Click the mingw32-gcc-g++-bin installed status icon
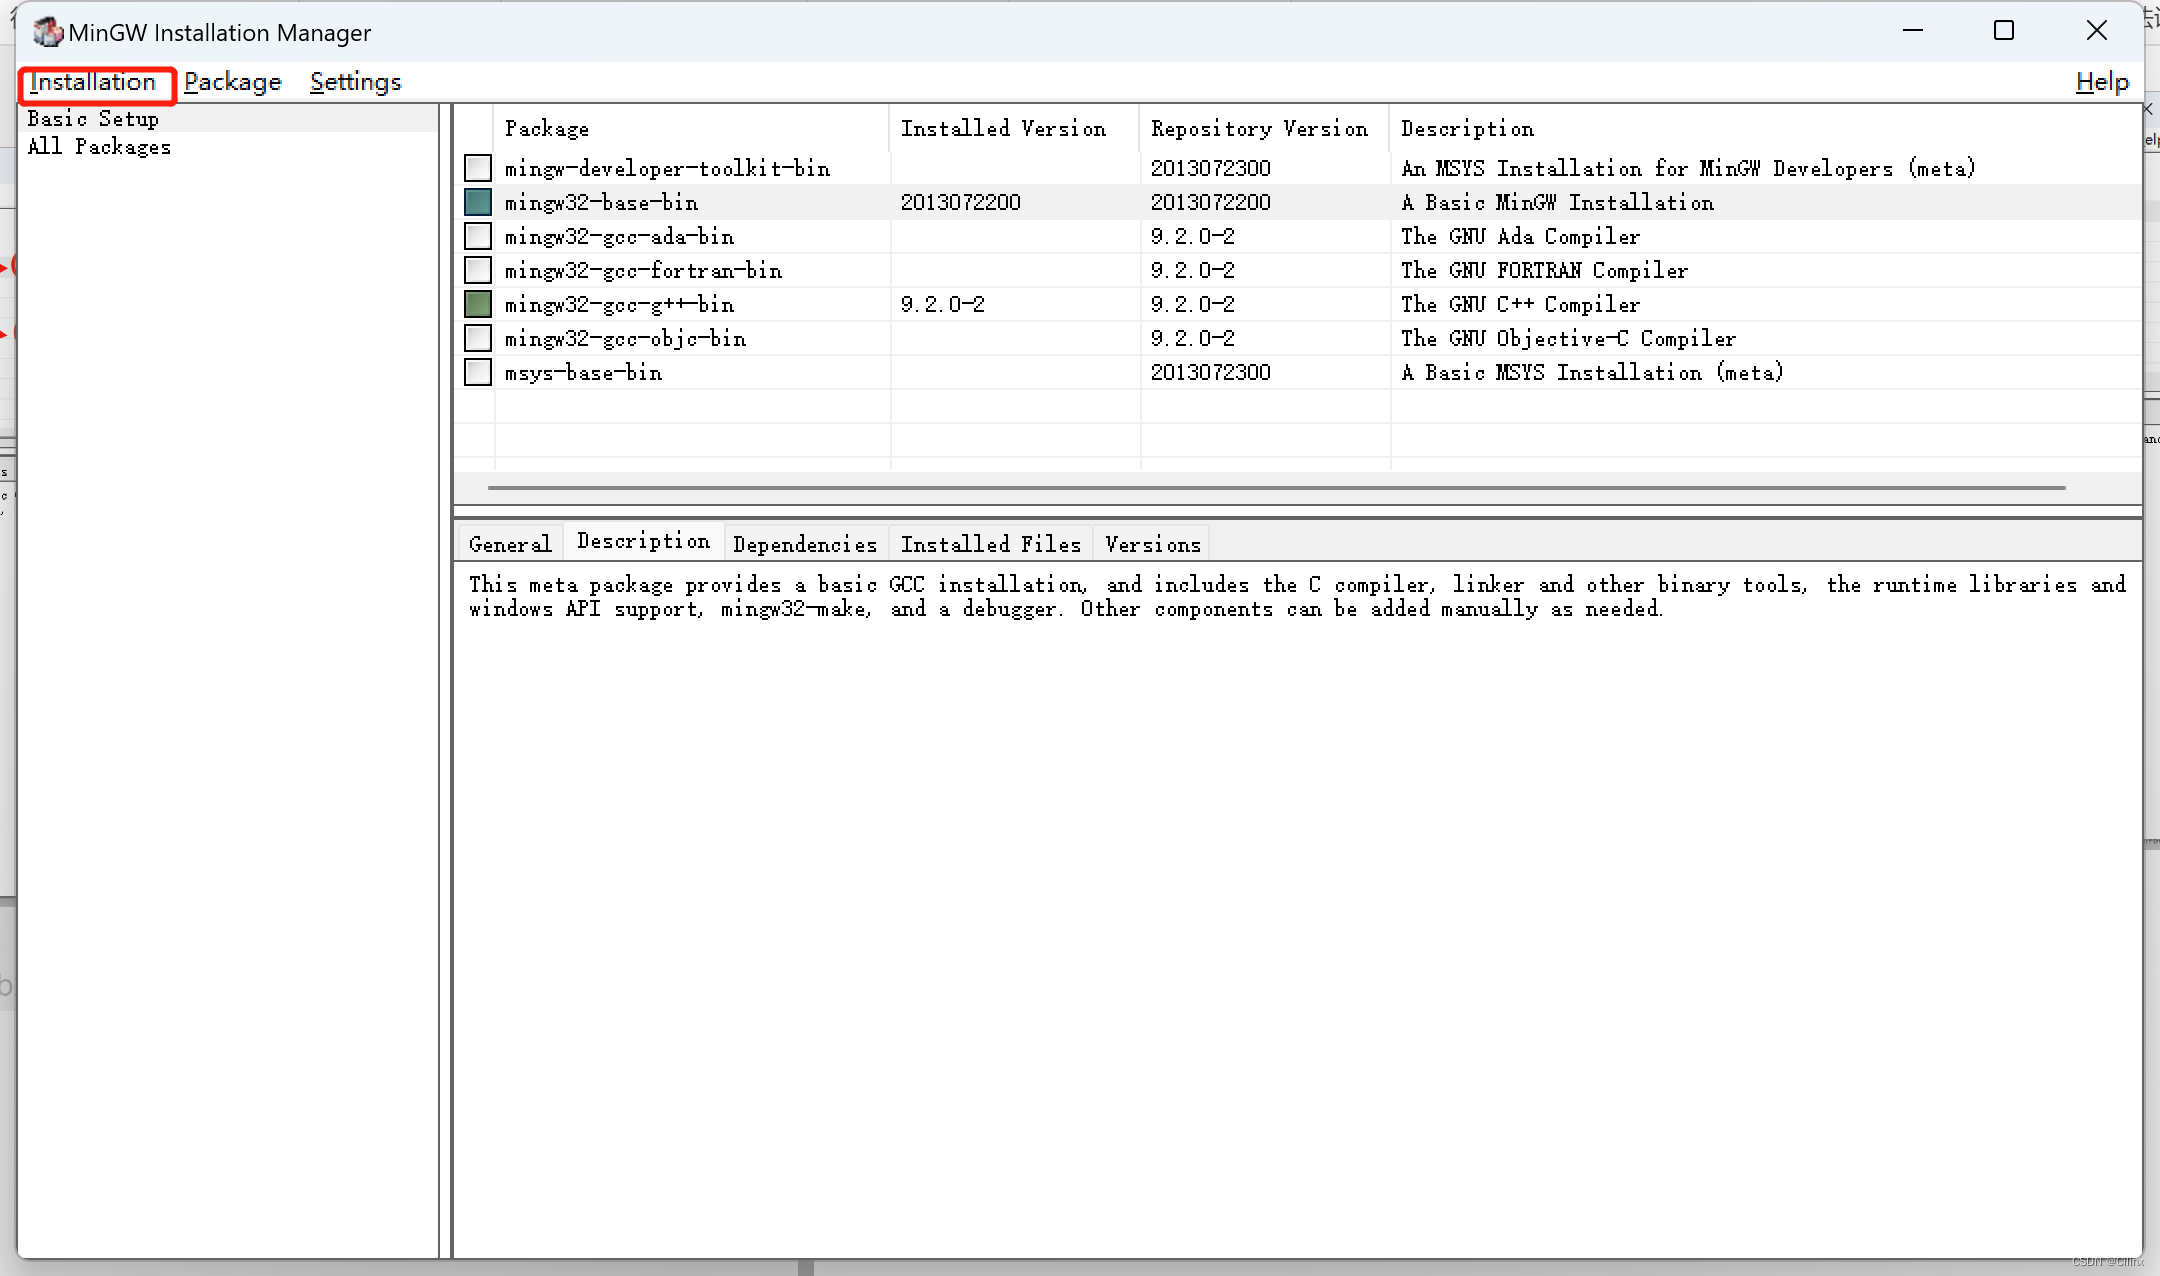Screen dimensions: 2160x1276 pos(478,304)
